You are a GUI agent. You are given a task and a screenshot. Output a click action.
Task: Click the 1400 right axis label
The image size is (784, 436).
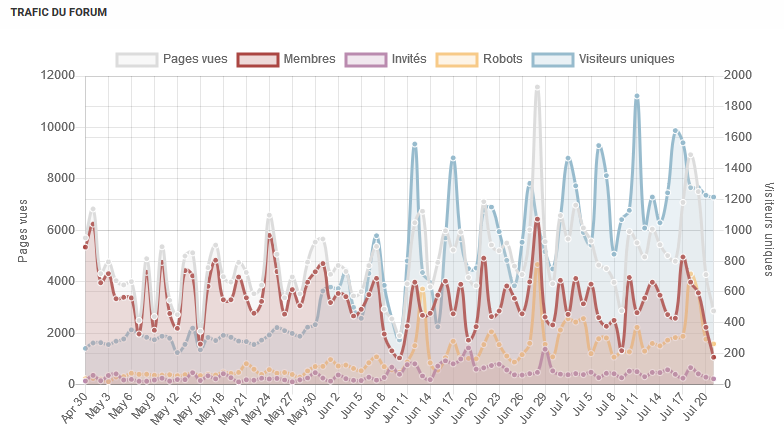(738, 168)
